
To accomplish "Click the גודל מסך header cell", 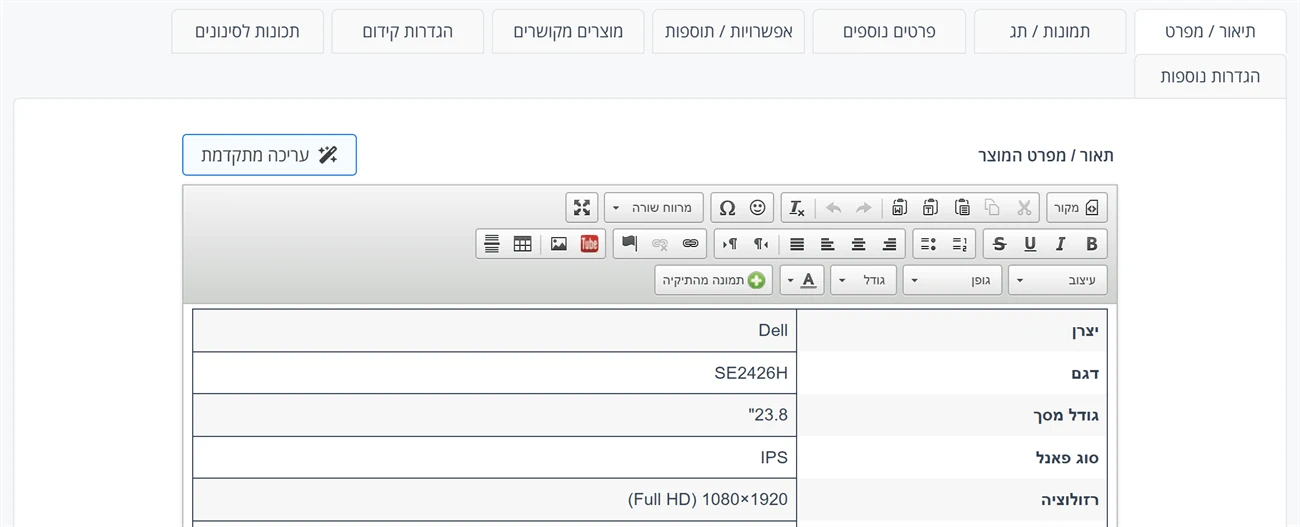I will tap(952, 415).
